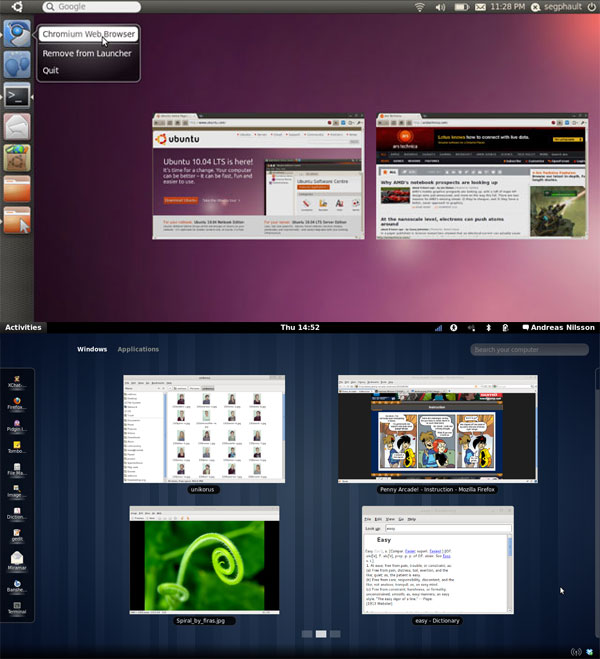Launch Dictionary from the dash

tap(17, 513)
